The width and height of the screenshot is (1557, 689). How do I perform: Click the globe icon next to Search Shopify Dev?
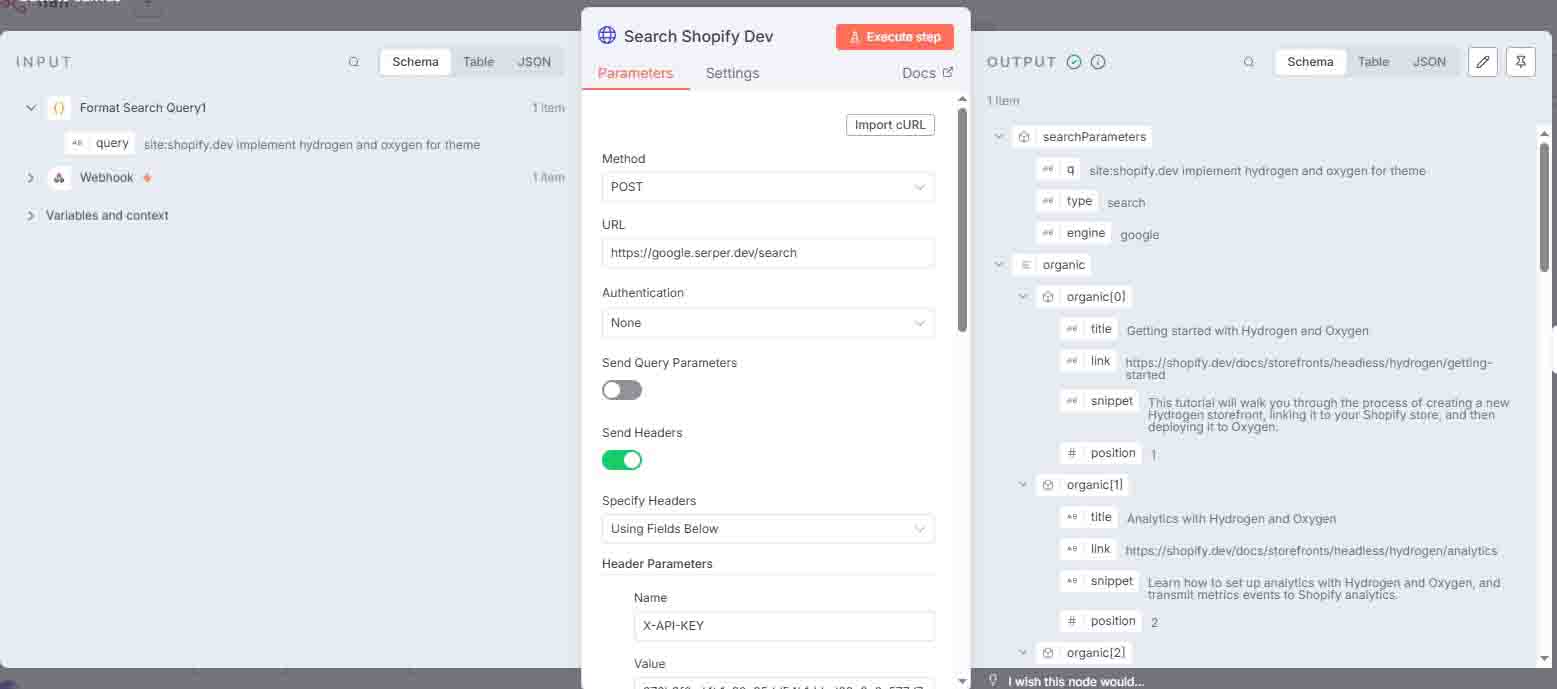pos(606,35)
